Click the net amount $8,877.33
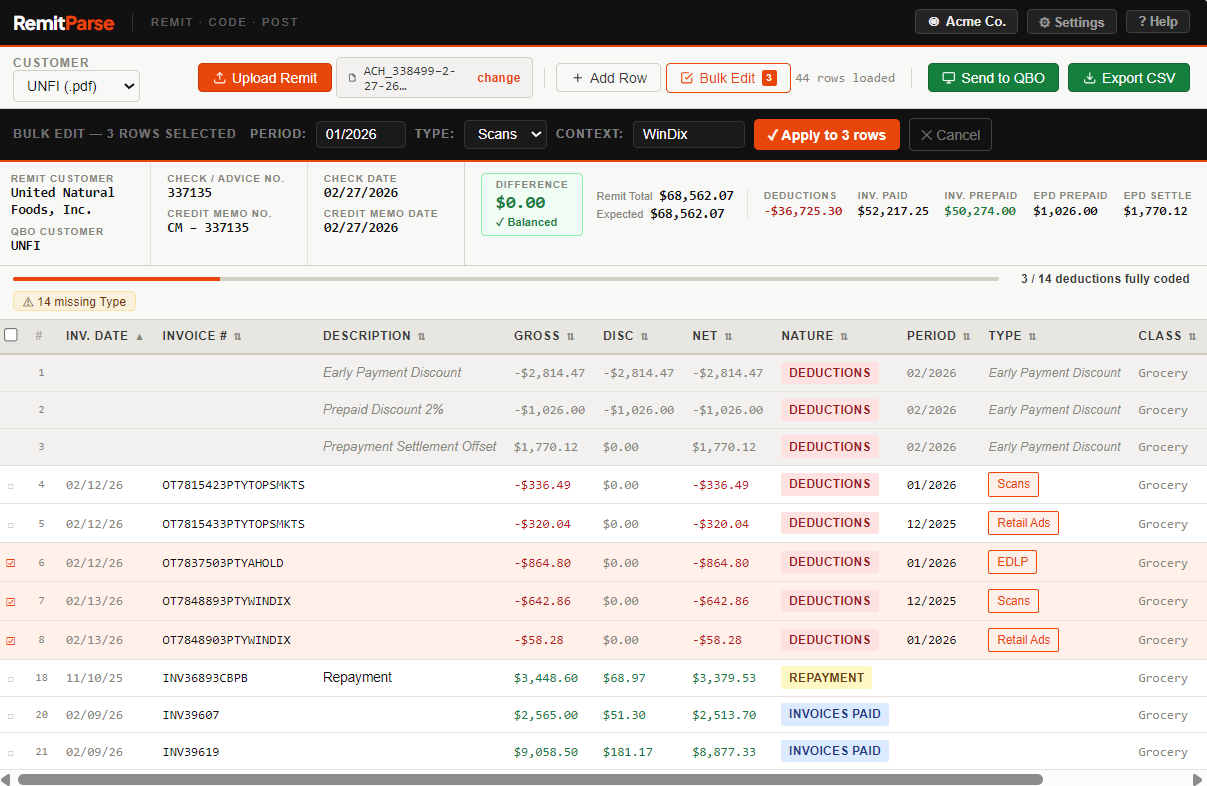 pyautogui.click(x=722, y=752)
